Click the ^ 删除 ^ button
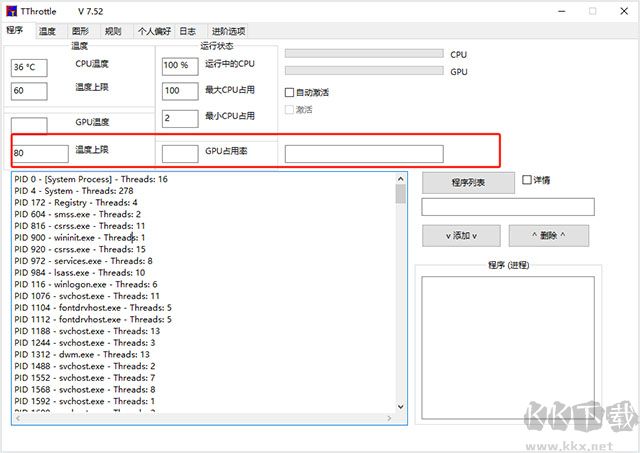Screen dimensions: 640x453 (x=549, y=235)
